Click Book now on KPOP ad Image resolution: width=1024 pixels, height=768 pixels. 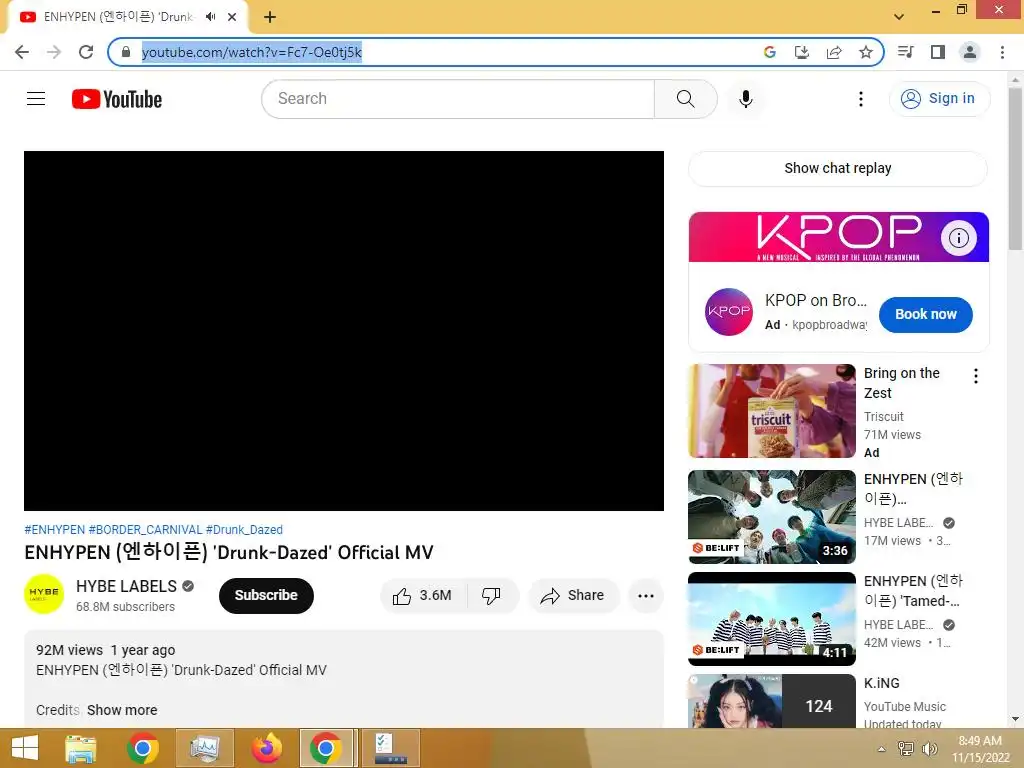(x=925, y=315)
